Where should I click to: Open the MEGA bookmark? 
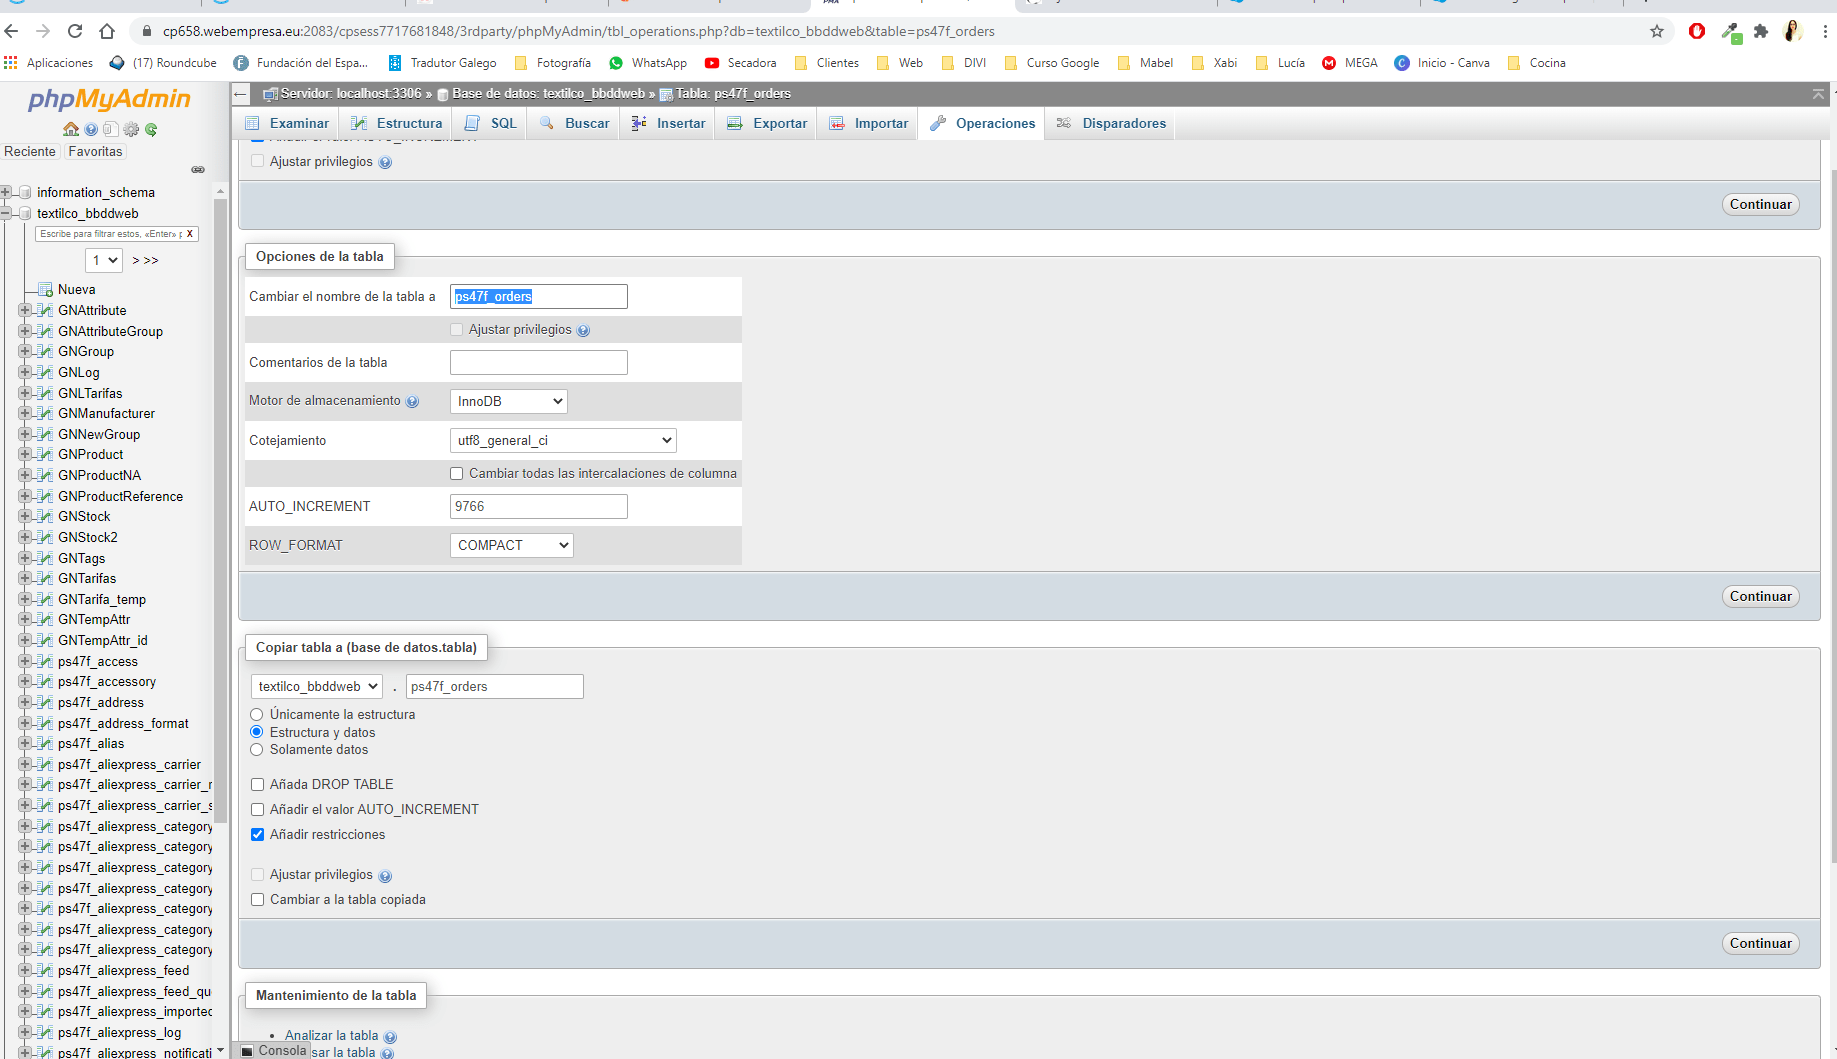tap(1350, 63)
